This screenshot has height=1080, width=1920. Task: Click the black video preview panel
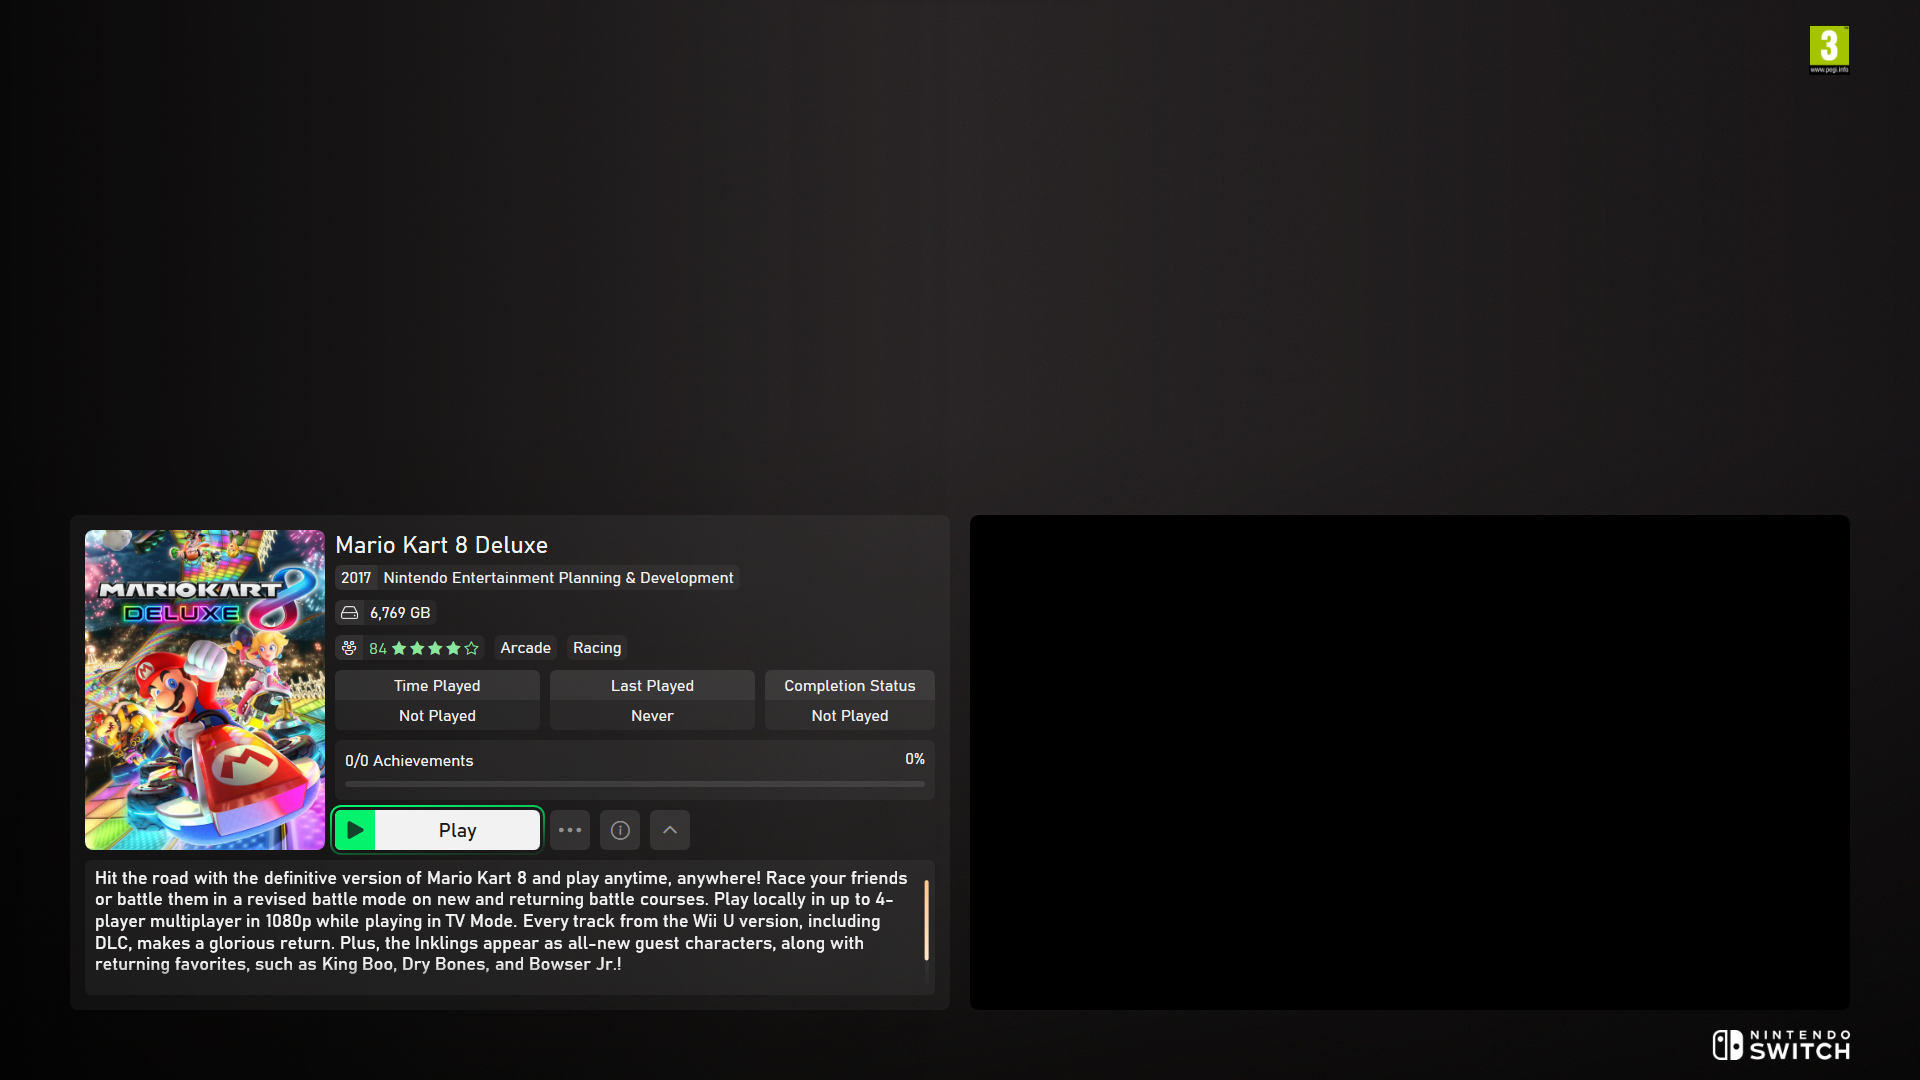tap(1410, 762)
